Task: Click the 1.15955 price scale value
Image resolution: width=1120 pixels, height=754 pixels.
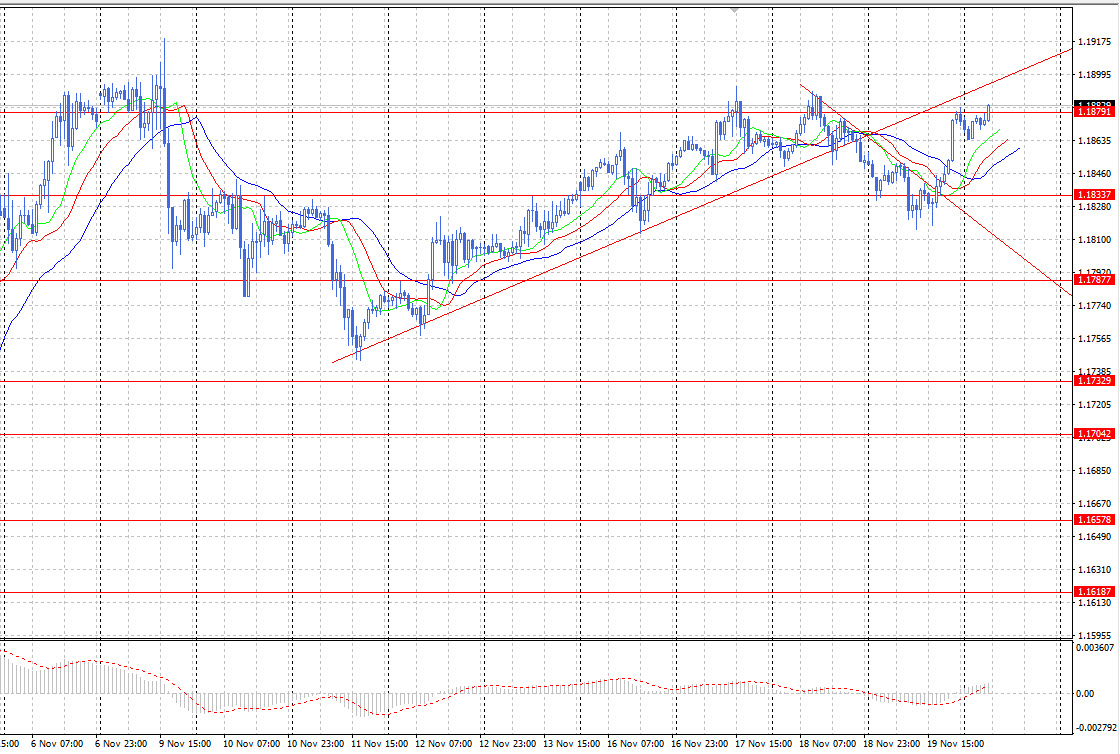Action: (1094, 635)
